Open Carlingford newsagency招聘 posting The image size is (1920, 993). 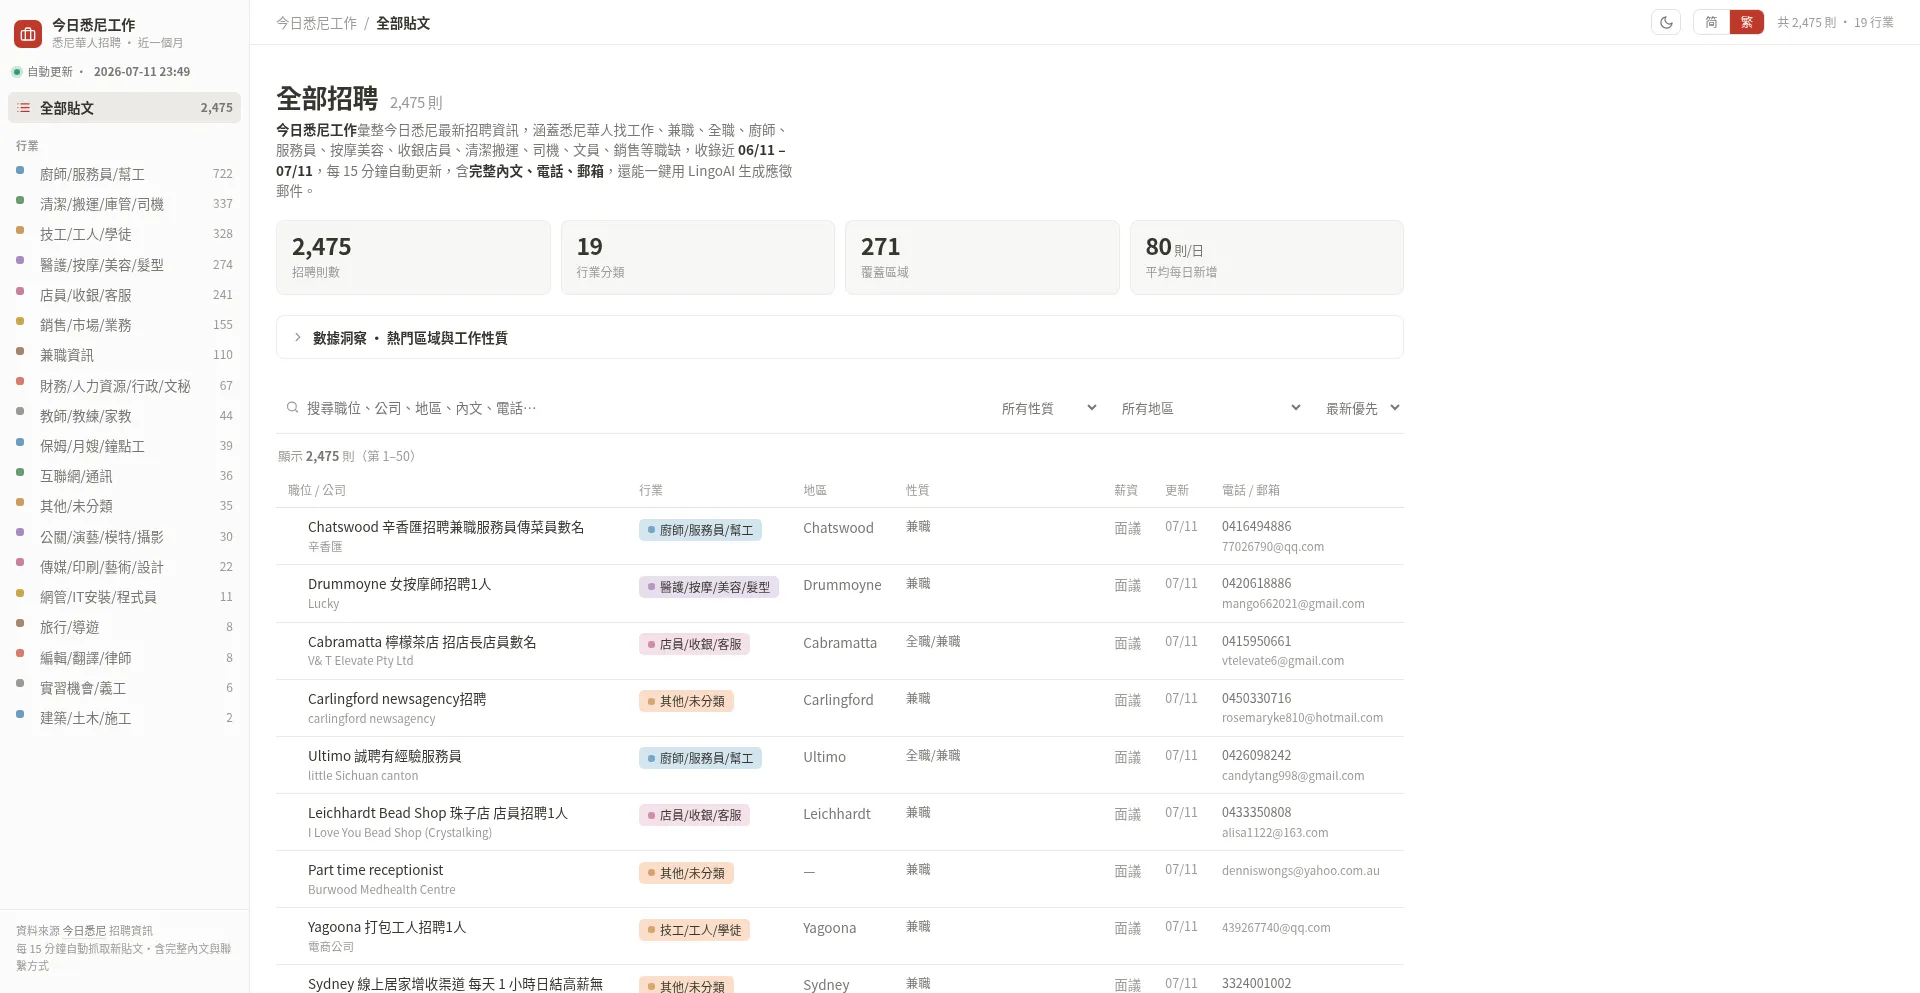397,699
